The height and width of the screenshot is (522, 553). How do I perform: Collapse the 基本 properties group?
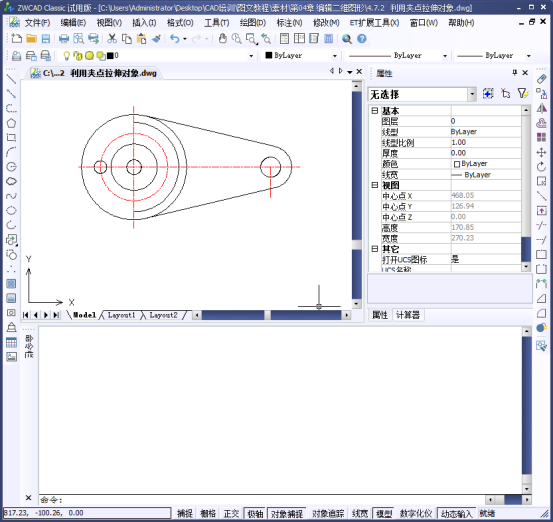(x=375, y=111)
